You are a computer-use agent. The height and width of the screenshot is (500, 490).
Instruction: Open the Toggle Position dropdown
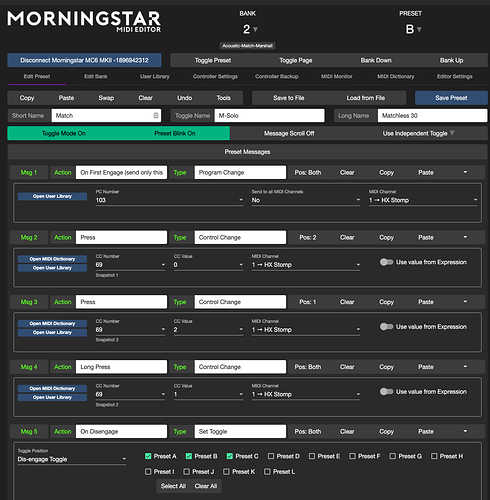point(72,459)
